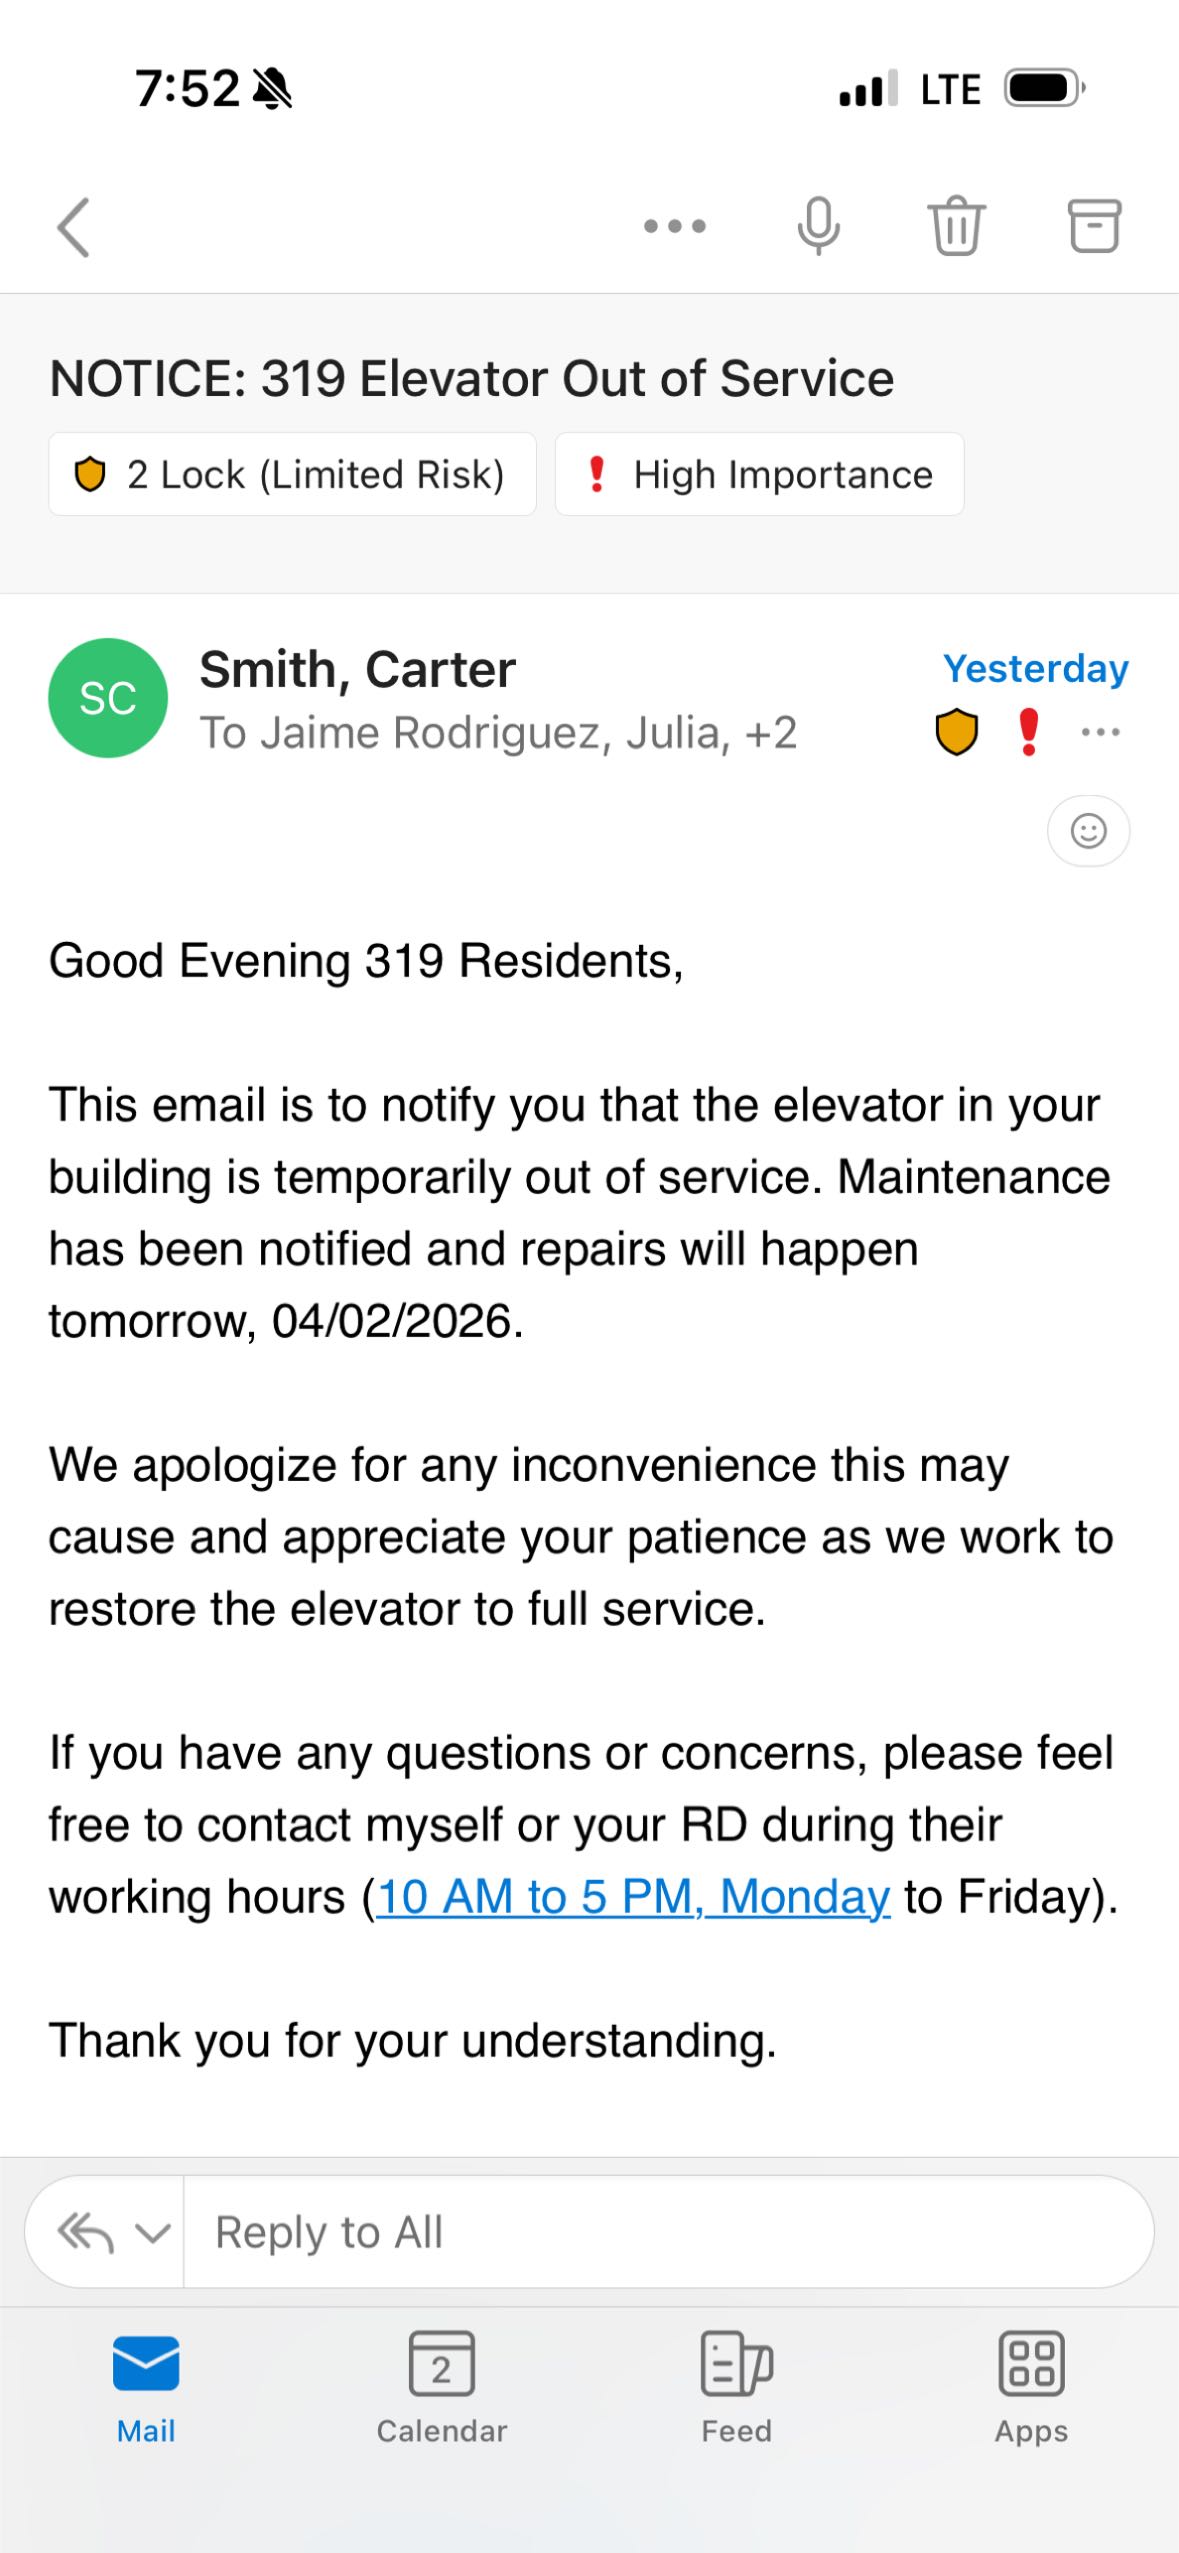Tap the 'High Importance' tag
Viewport: 1179px width, 2553px height.
(x=759, y=475)
